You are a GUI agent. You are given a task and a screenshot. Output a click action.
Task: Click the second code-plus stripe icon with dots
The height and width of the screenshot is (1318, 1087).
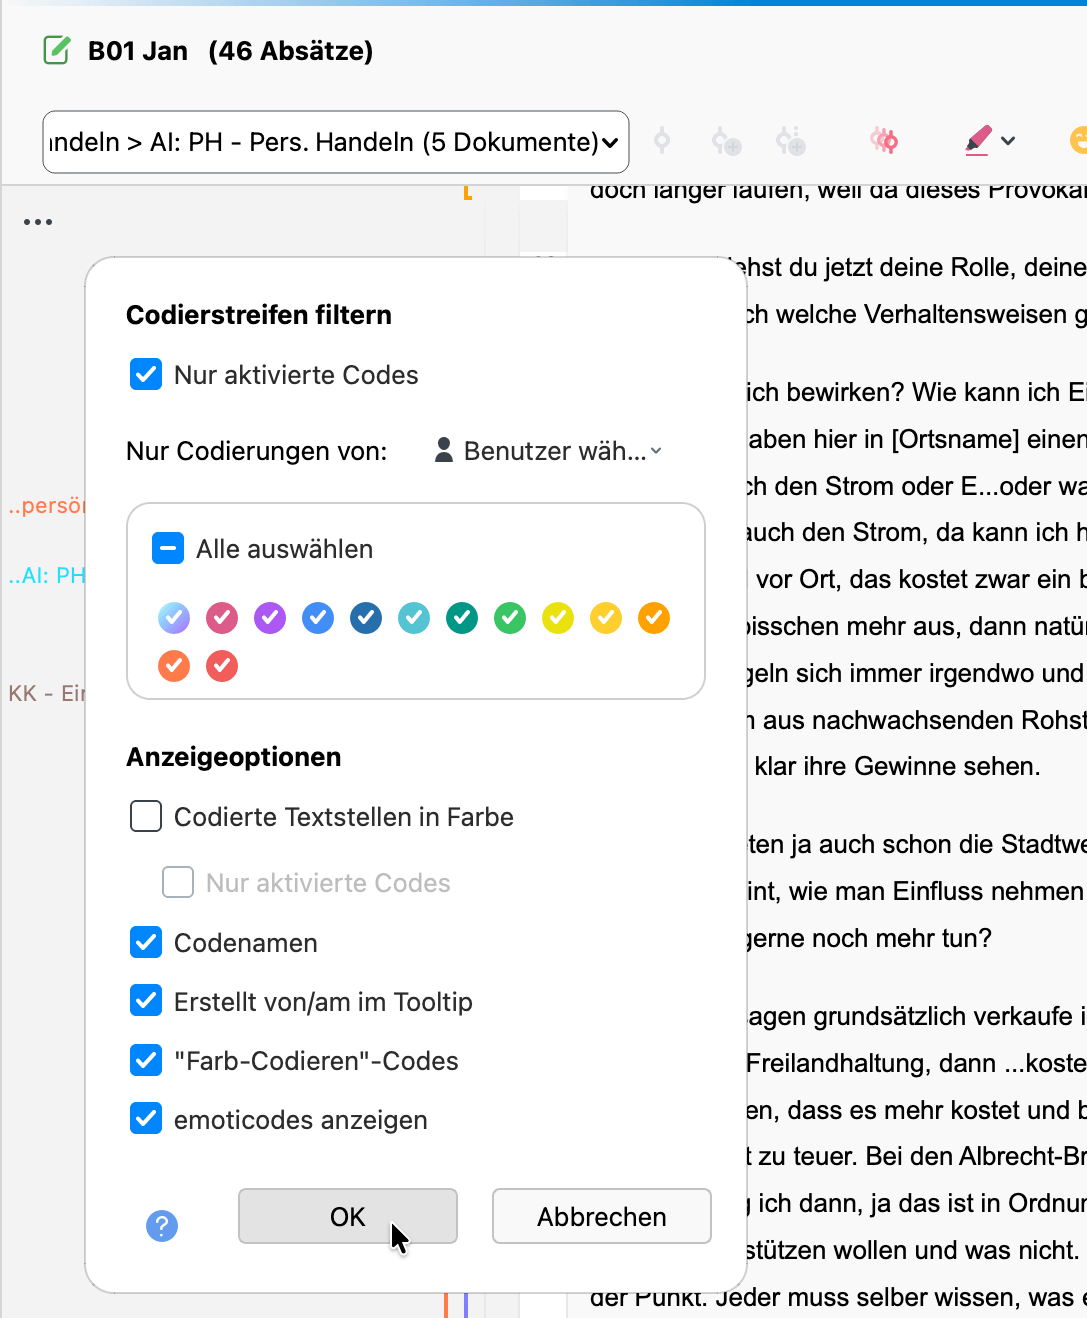[790, 141]
